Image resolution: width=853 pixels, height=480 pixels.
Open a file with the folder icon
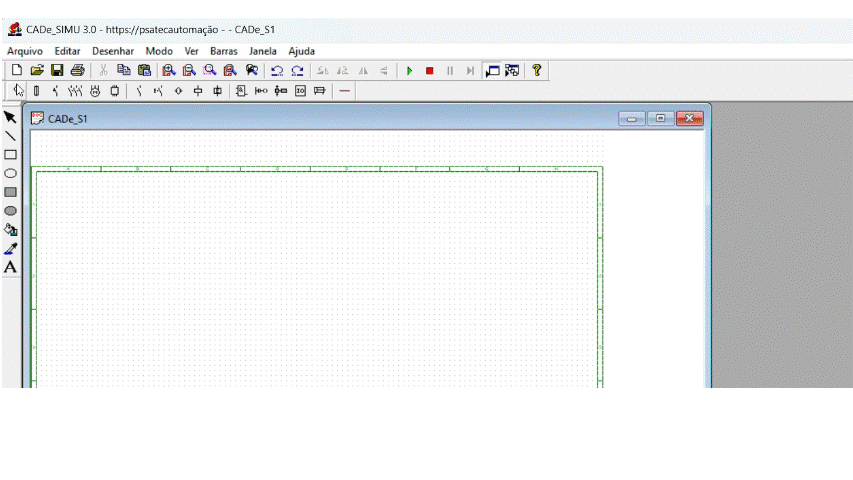tap(37, 71)
